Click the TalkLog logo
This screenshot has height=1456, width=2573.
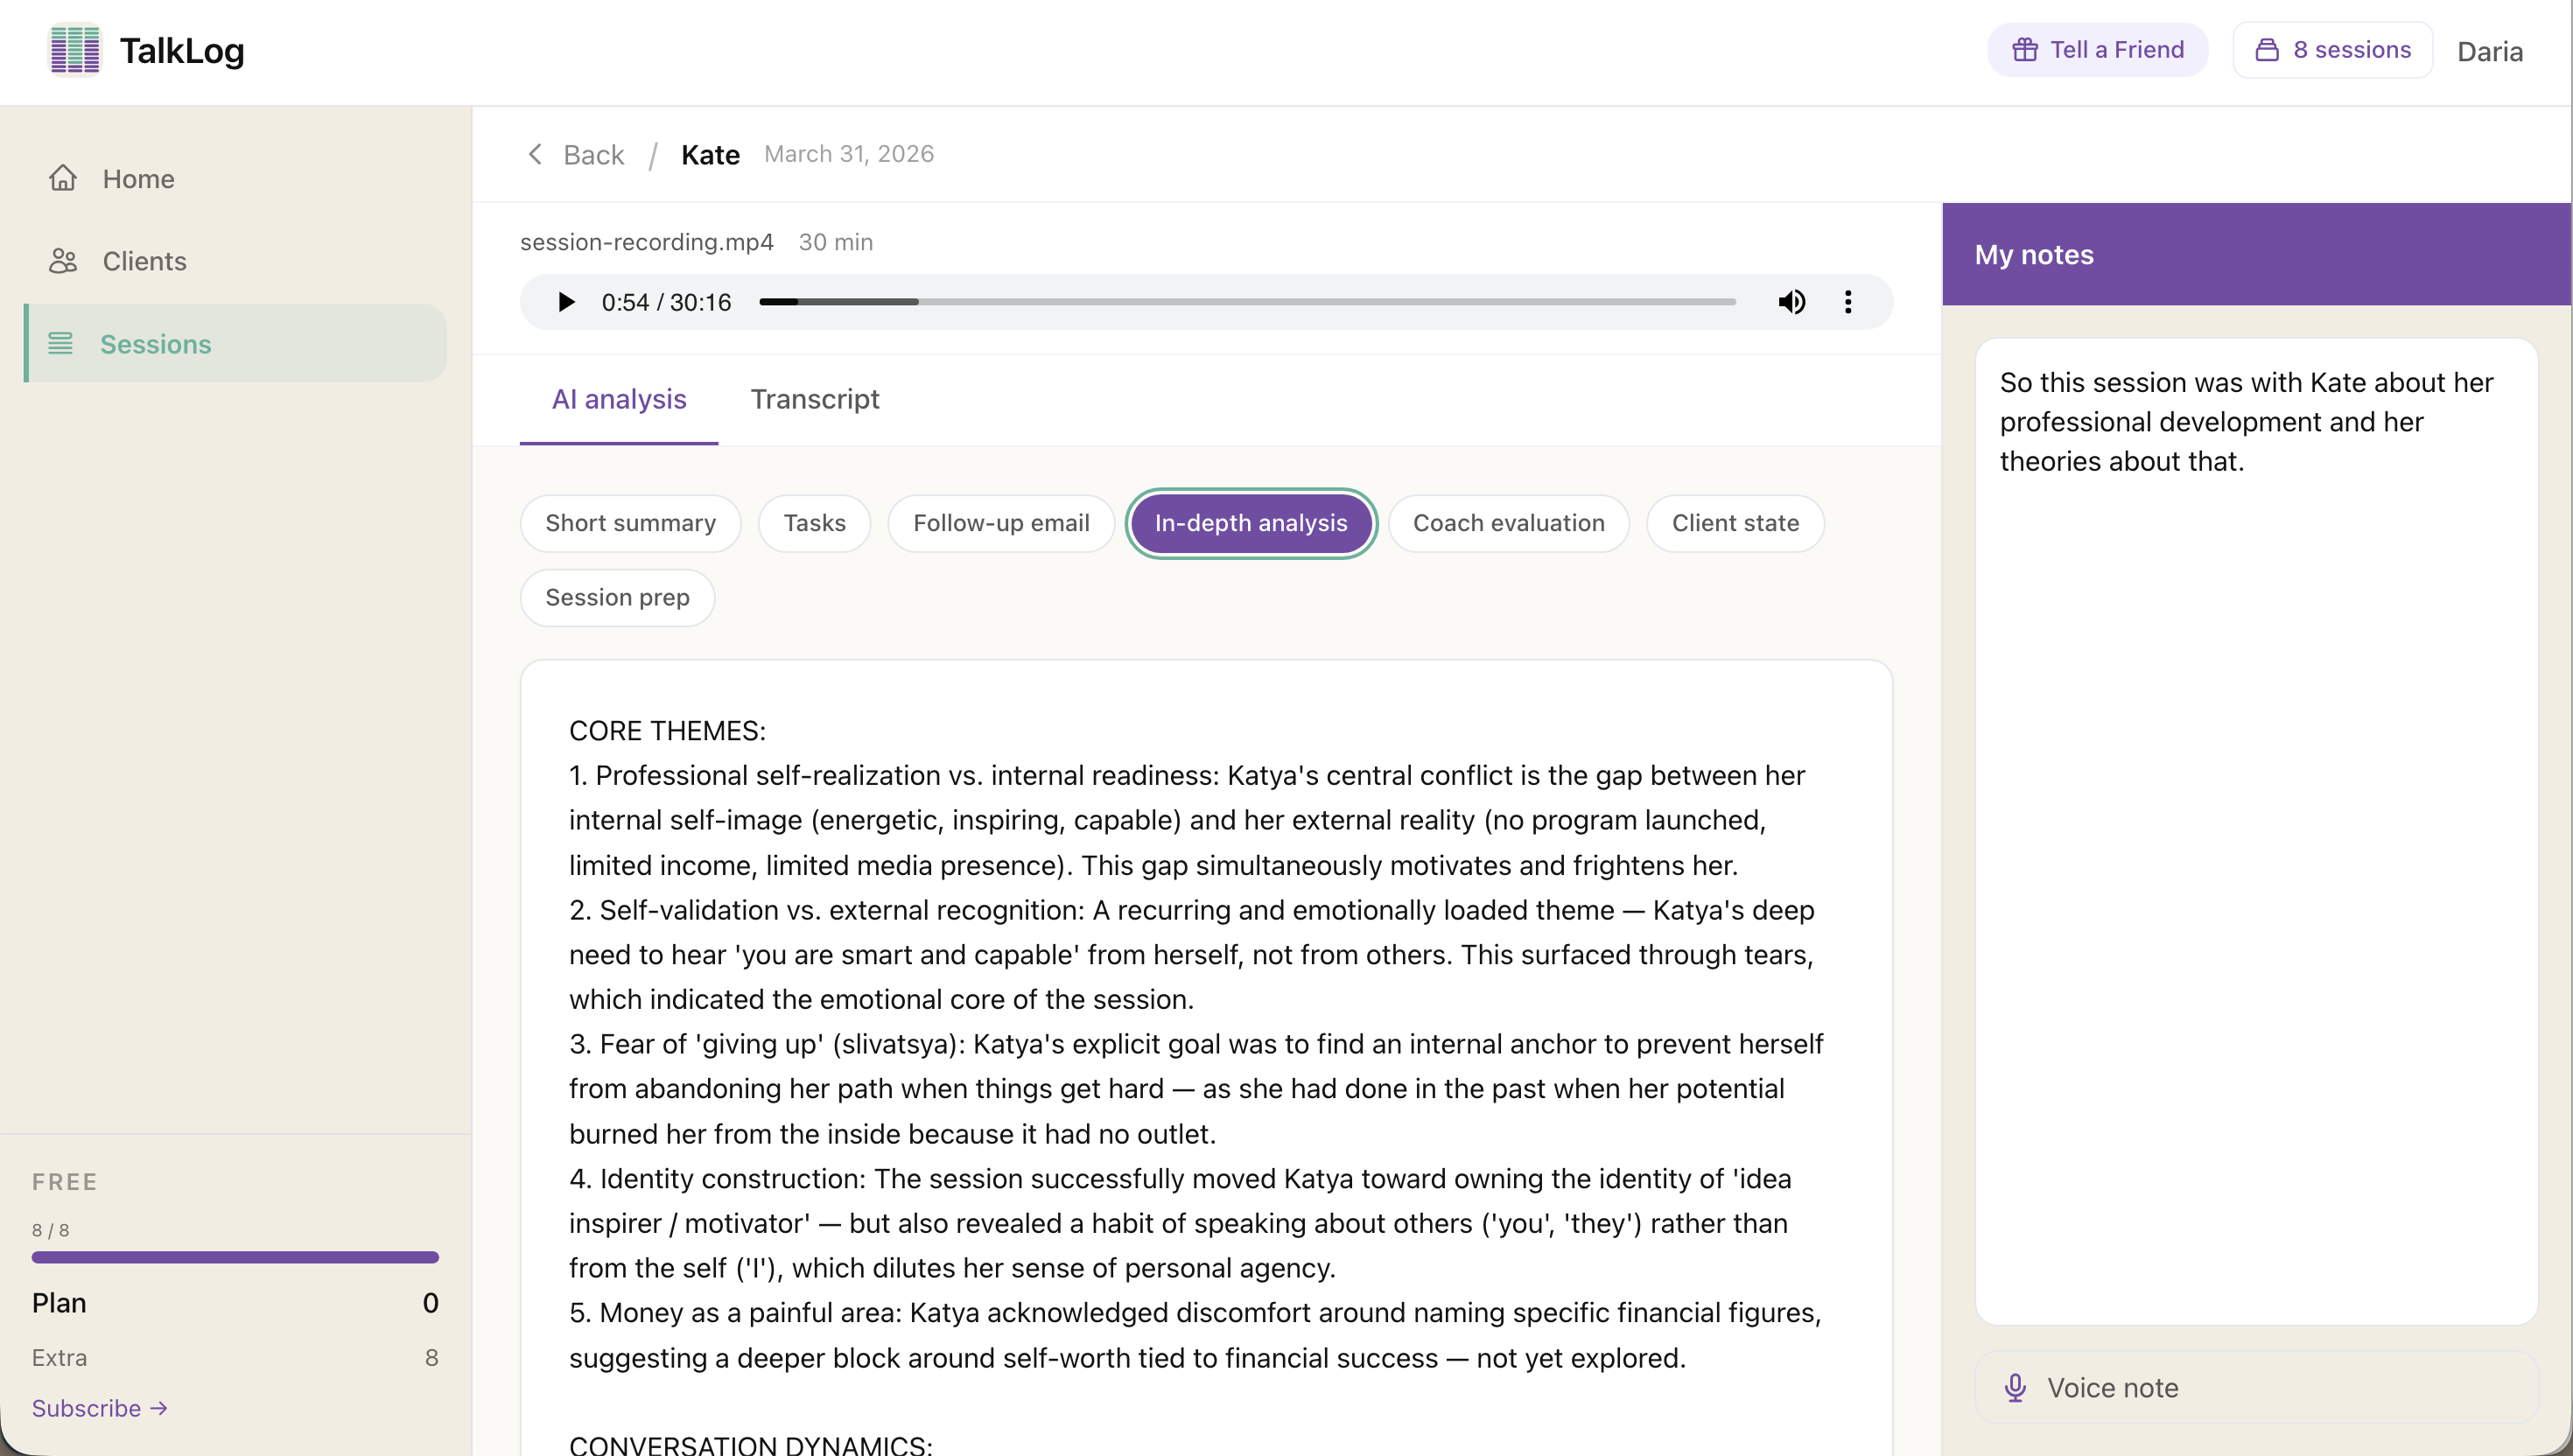point(146,50)
